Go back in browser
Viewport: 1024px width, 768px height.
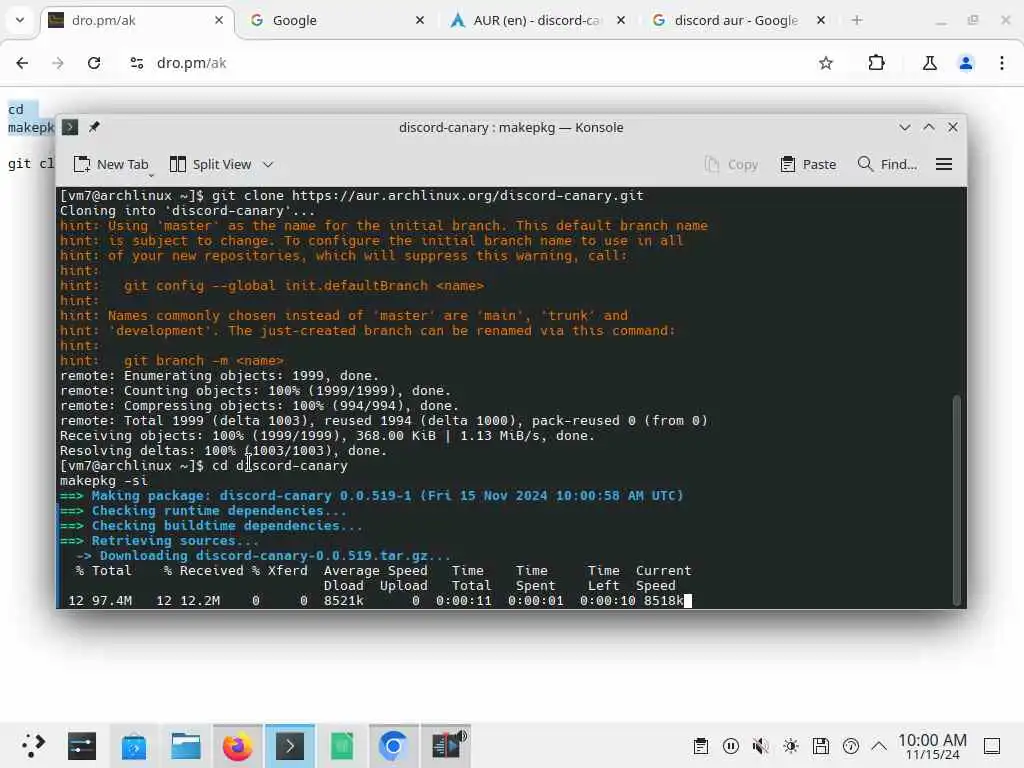22,63
